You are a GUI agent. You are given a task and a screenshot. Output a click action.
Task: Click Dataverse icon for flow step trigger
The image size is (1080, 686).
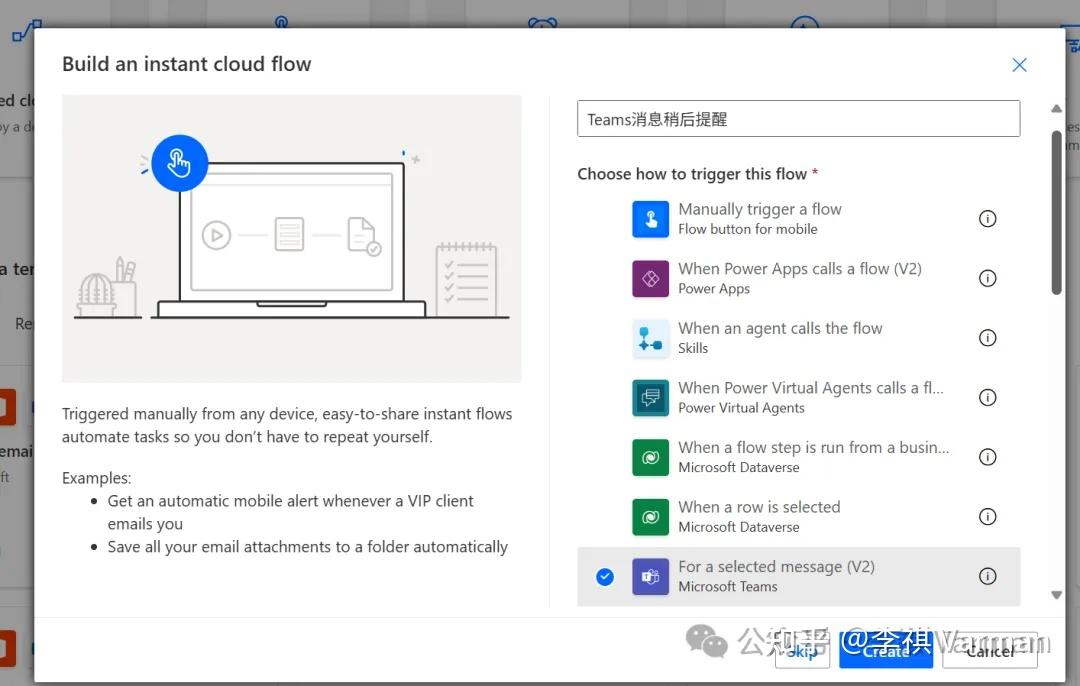[650, 457]
